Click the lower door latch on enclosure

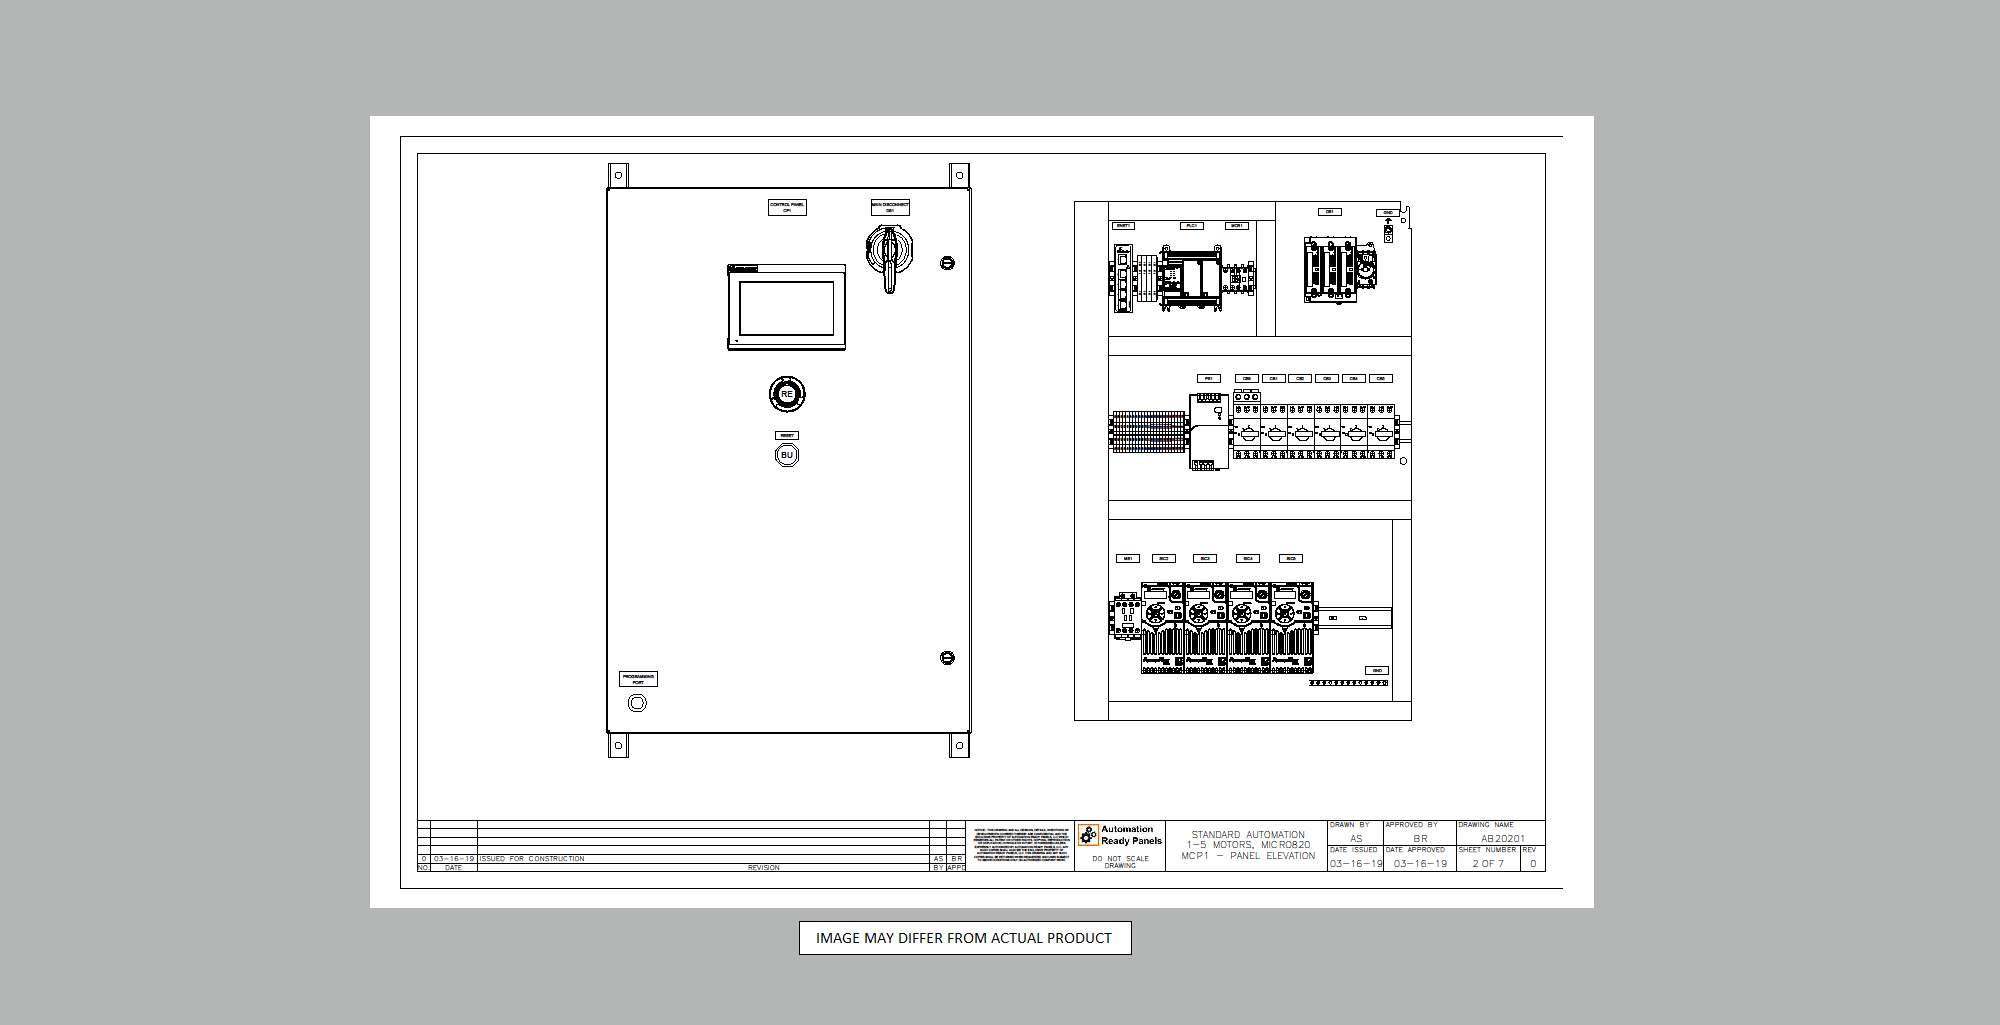947,658
